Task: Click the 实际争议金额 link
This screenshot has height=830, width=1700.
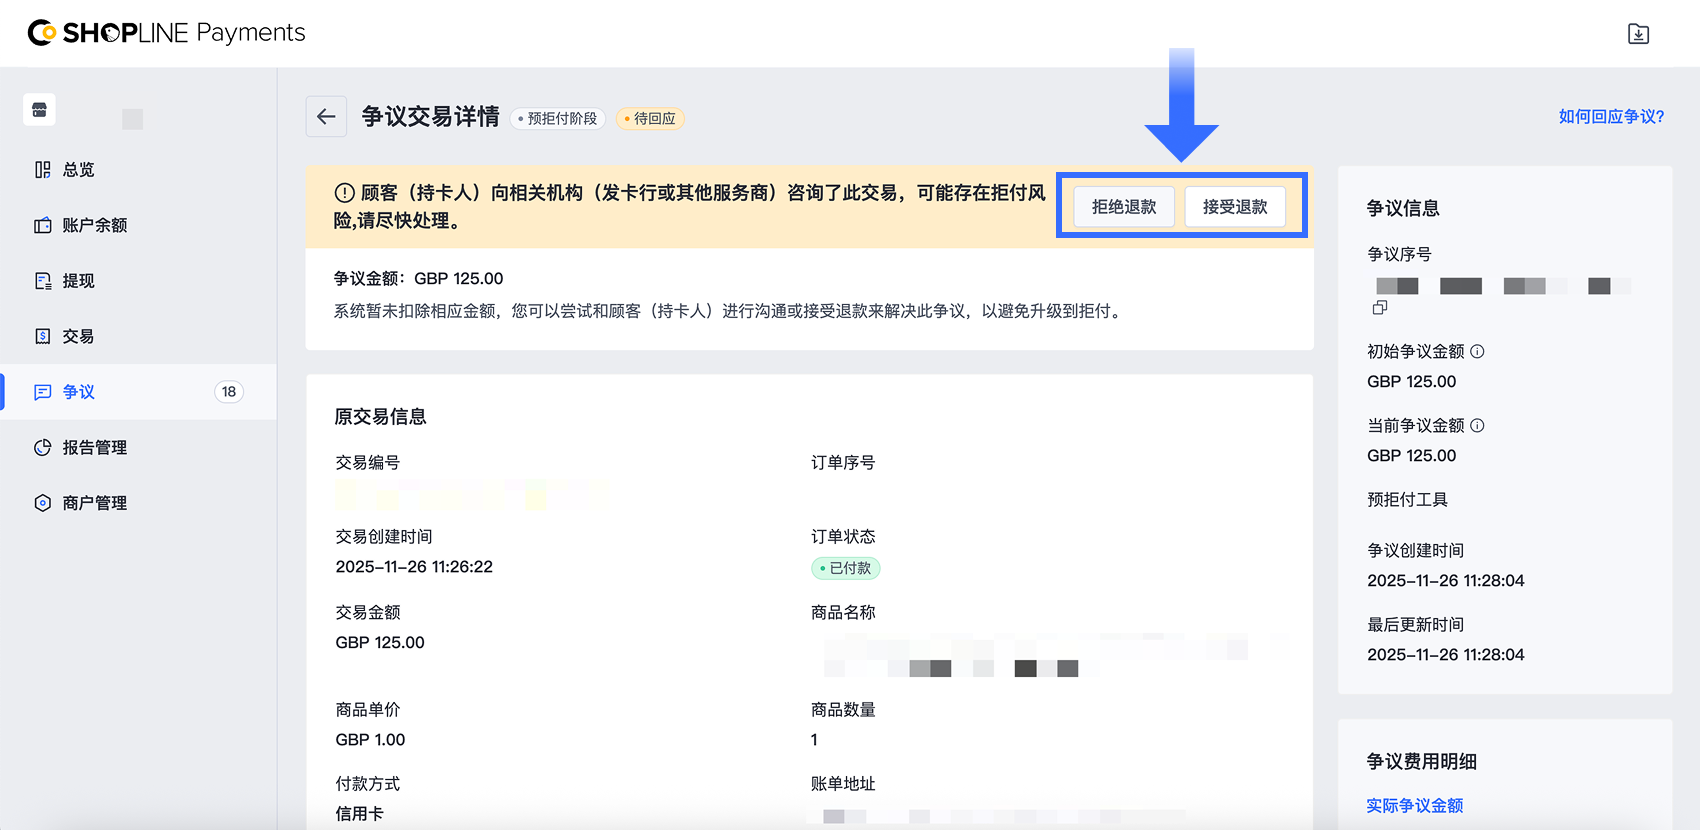Action: click(x=1414, y=806)
